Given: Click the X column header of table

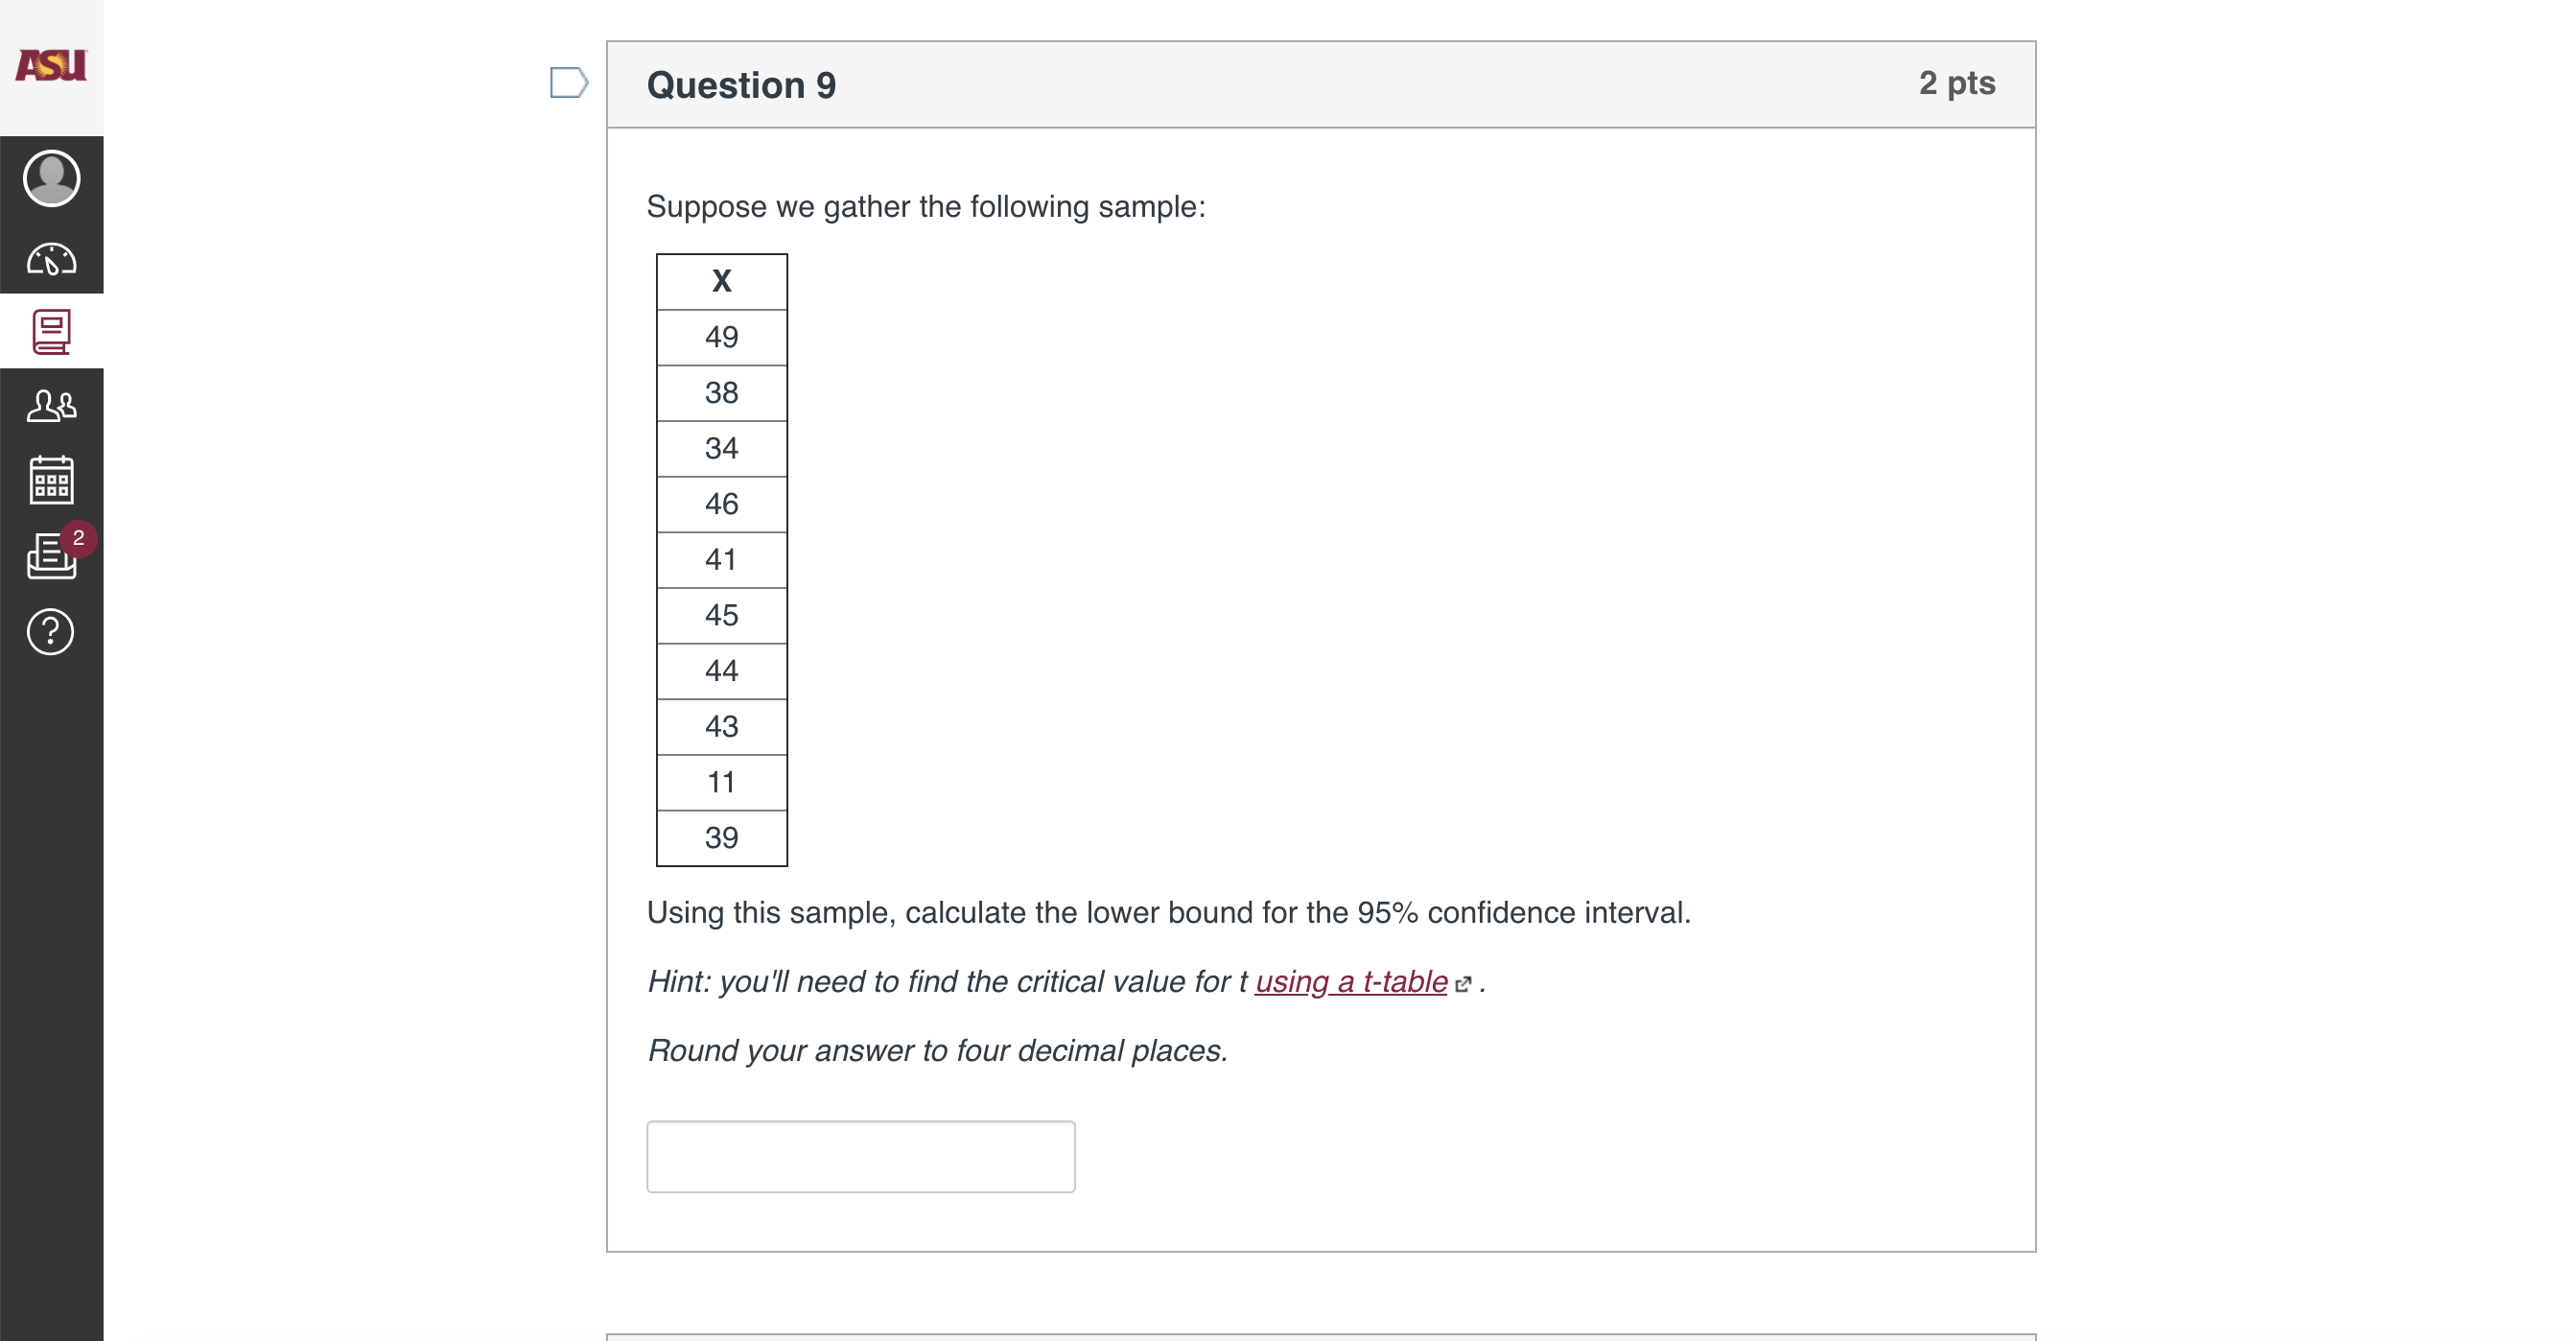Looking at the screenshot, I should point(722,281).
